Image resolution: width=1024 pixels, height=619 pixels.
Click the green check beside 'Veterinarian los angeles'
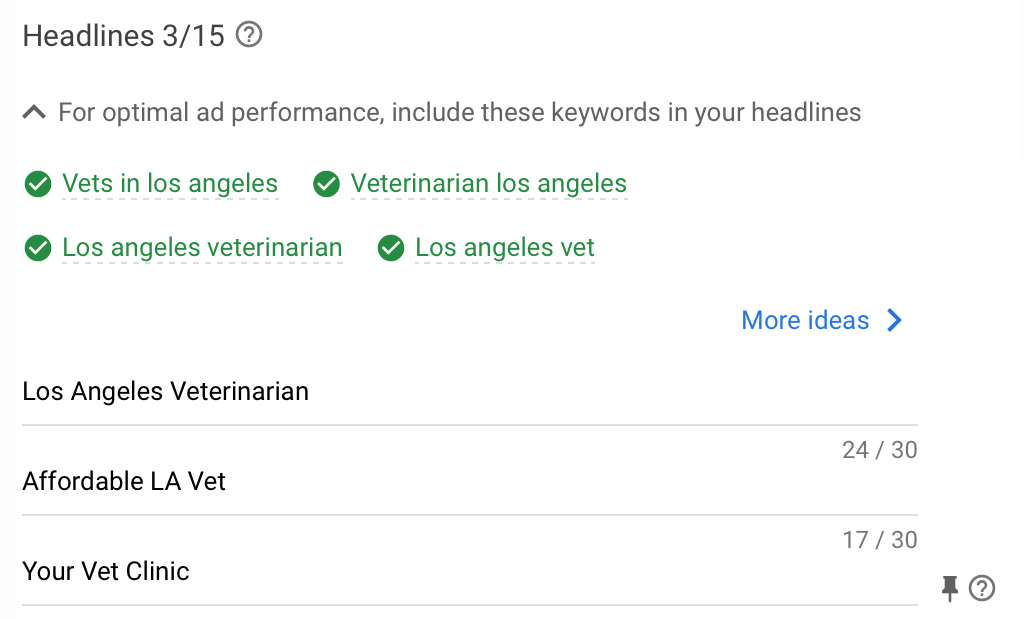(326, 185)
